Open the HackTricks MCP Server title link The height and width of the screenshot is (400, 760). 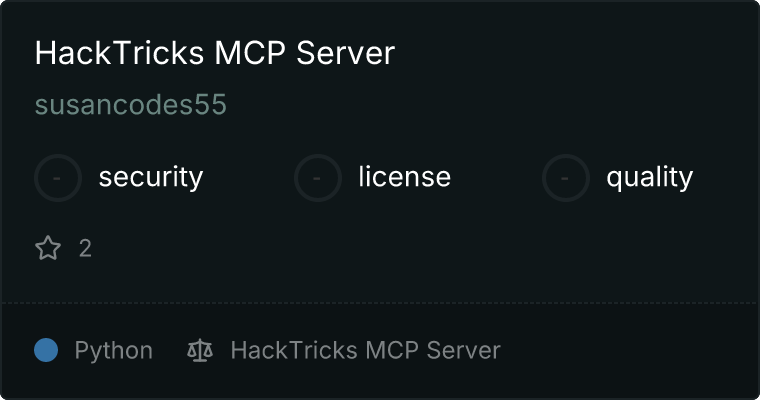coord(215,52)
